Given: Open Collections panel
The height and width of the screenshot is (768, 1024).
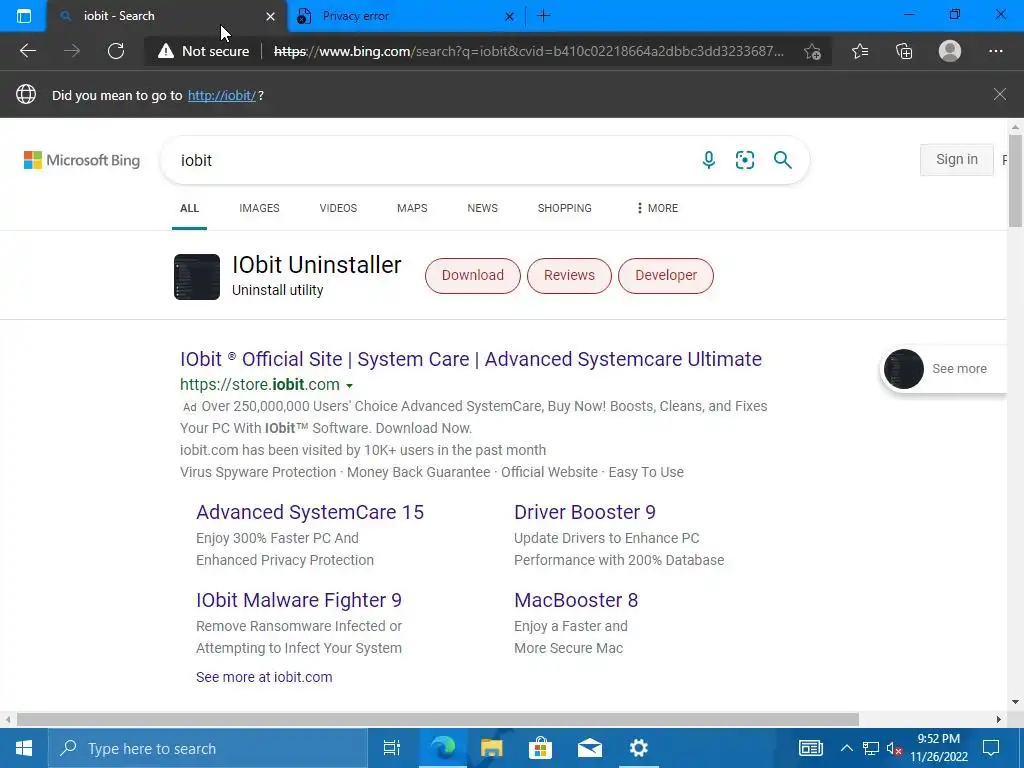Looking at the screenshot, I should 904,51.
